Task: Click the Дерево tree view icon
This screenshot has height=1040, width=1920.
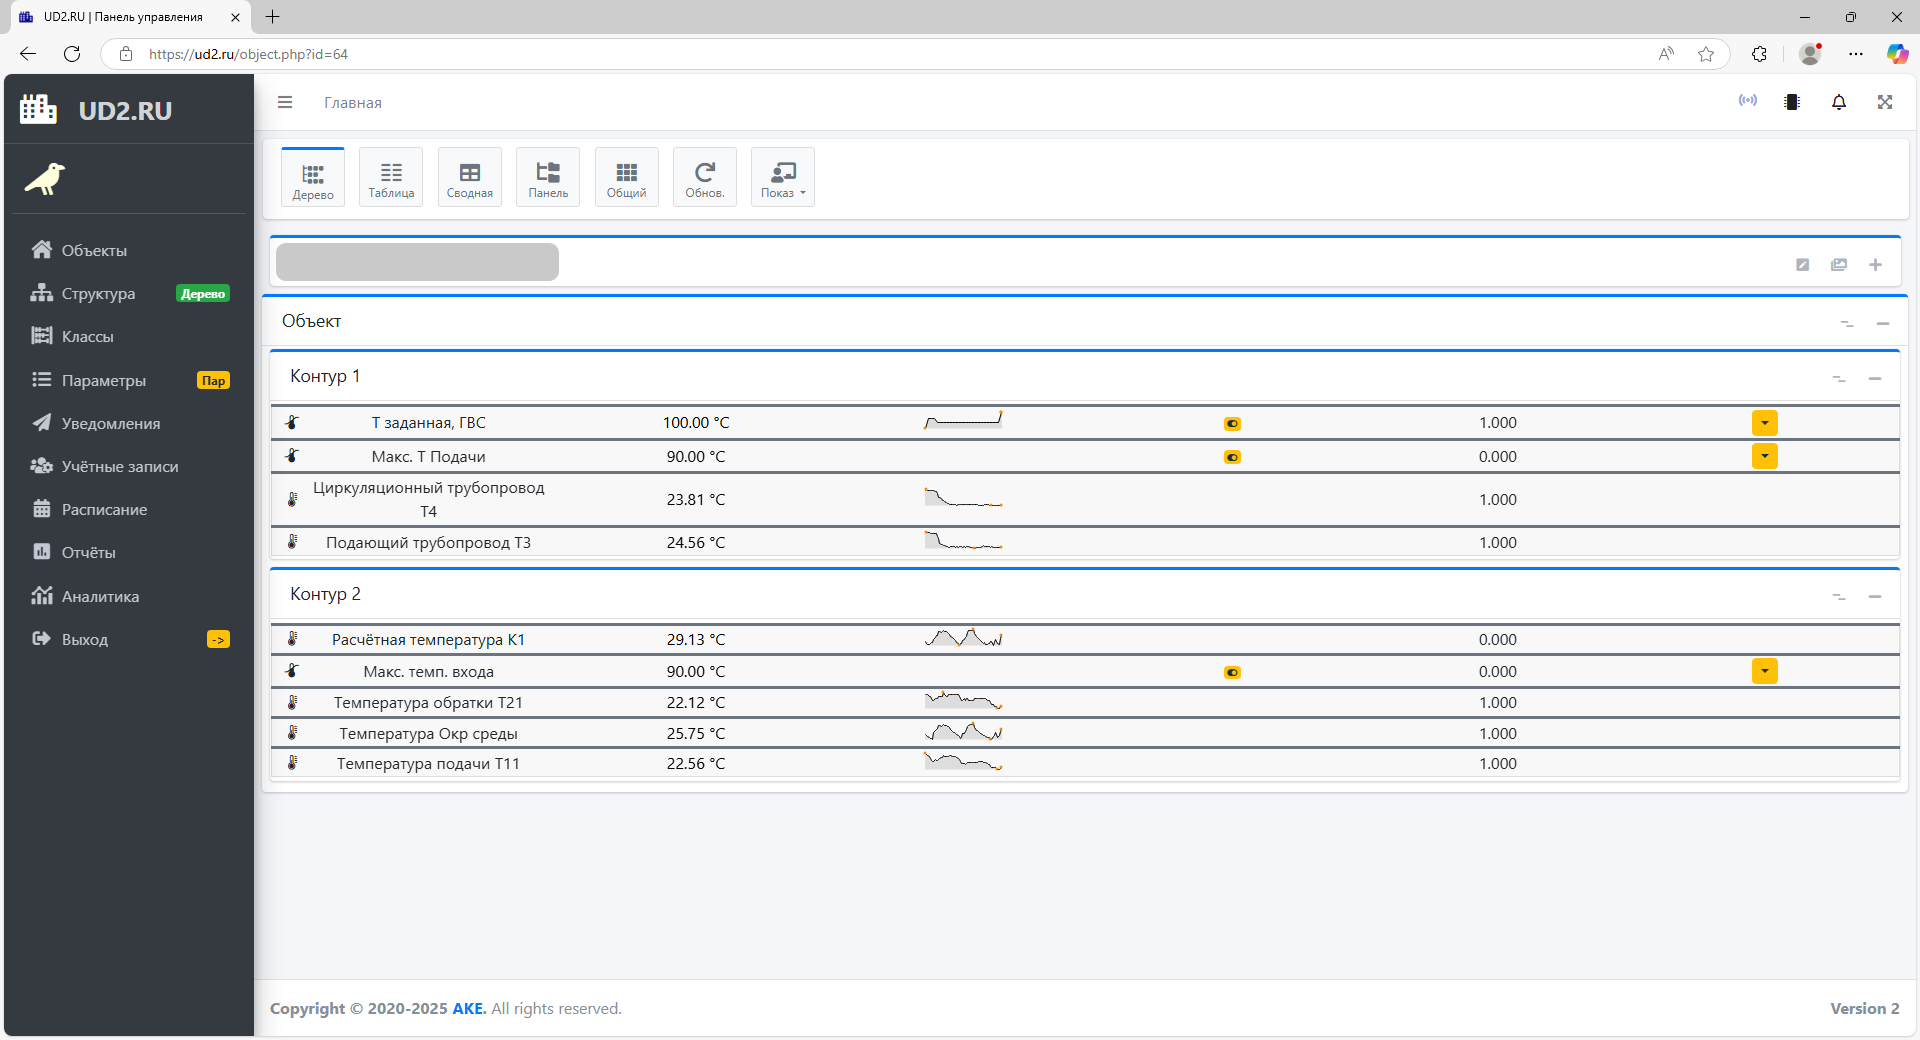Action: pyautogui.click(x=313, y=177)
